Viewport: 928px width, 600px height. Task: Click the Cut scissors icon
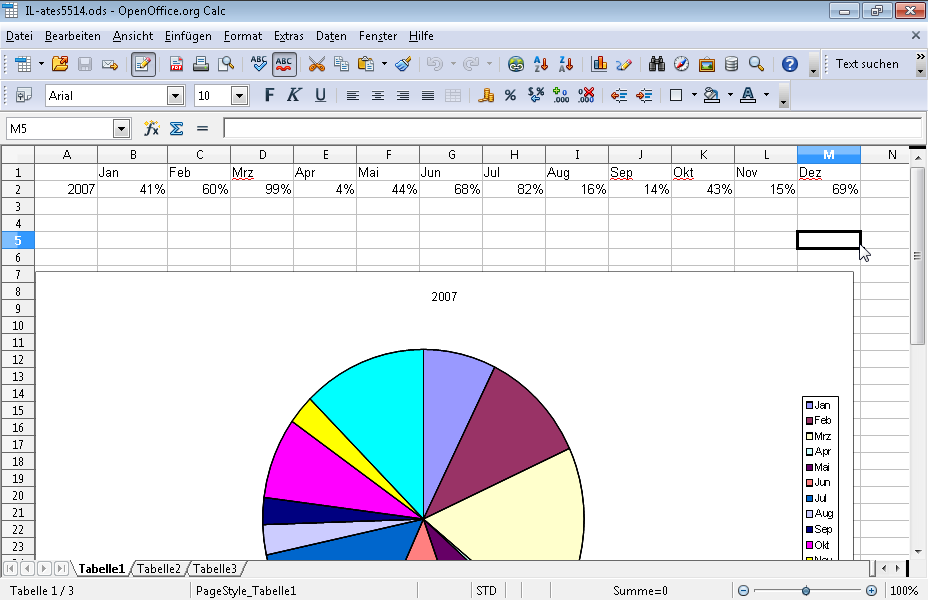pos(317,64)
